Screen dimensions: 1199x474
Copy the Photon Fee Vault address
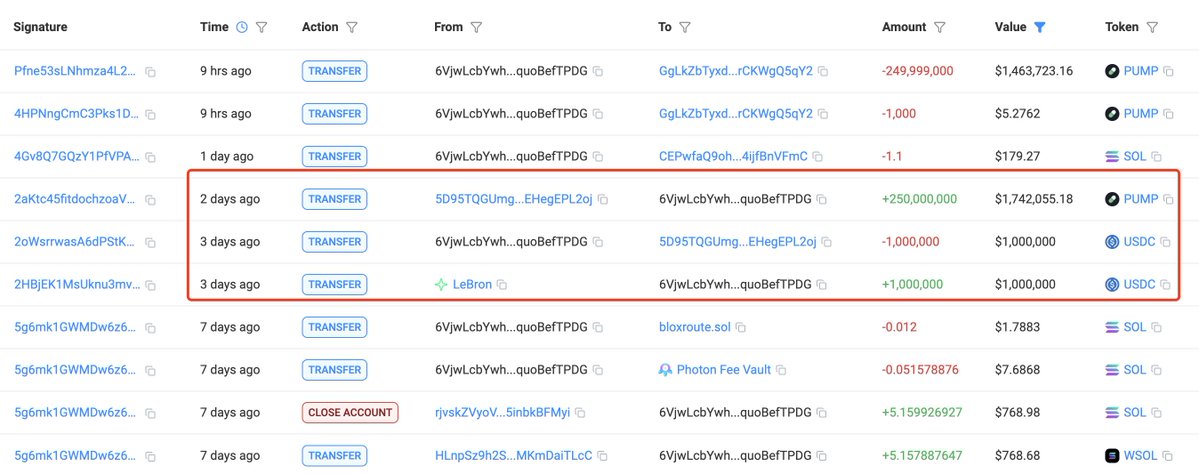(781, 370)
